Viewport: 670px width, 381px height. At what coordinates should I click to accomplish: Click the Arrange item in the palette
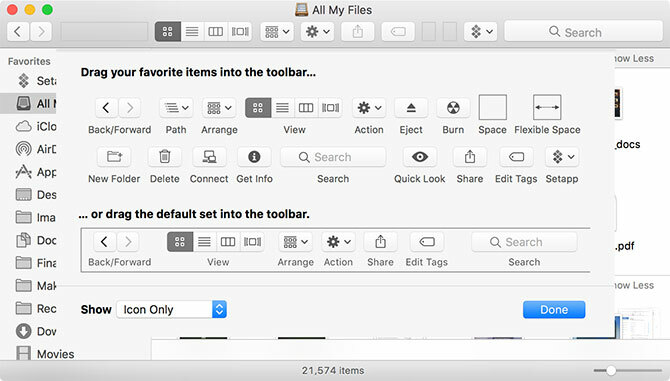click(x=219, y=108)
